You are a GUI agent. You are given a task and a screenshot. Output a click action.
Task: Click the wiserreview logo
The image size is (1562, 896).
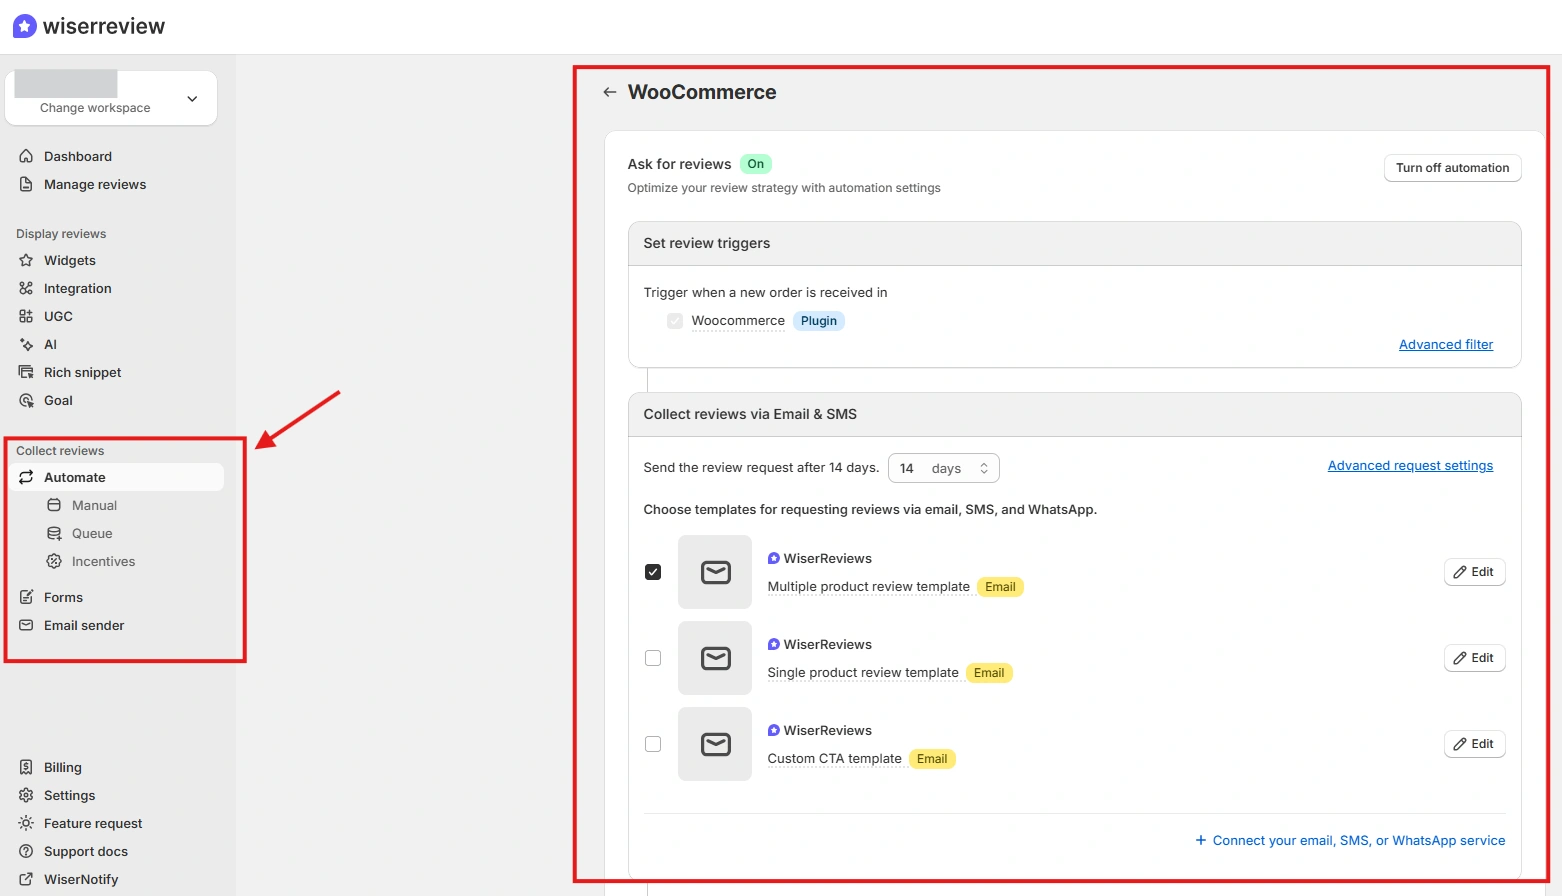tap(88, 25)
